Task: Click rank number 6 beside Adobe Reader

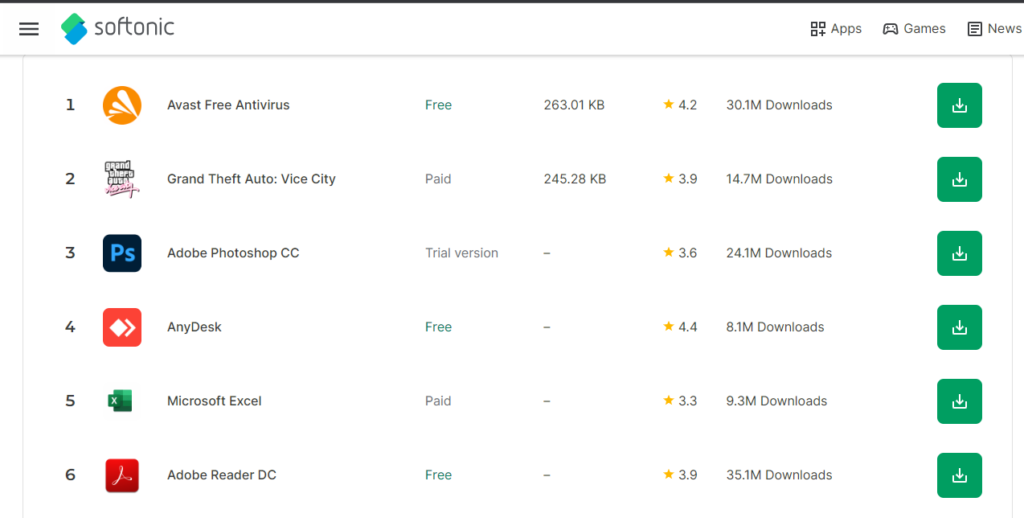Action: [70, 475]
